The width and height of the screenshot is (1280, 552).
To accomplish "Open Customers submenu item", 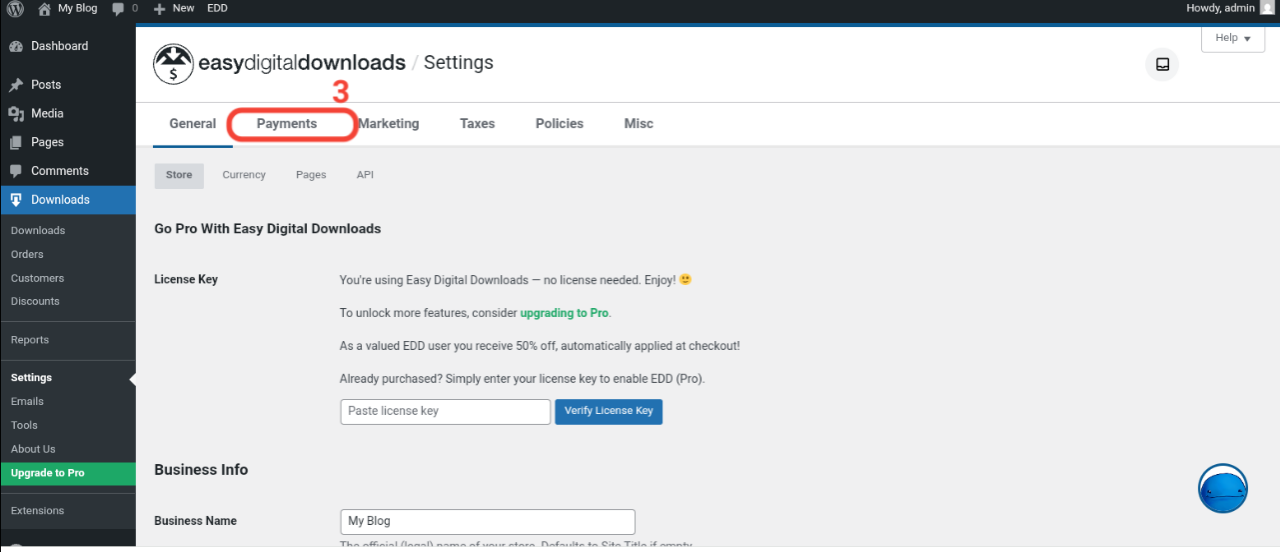I will tap(37, 278).
